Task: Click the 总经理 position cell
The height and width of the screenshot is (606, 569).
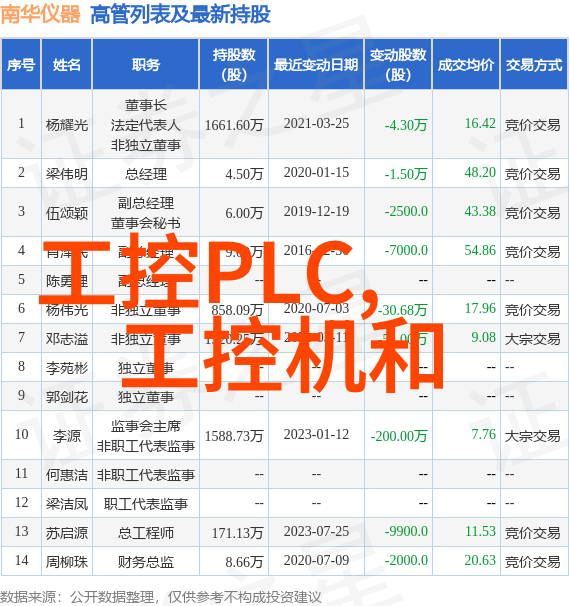Action: [x=146, y=174]
